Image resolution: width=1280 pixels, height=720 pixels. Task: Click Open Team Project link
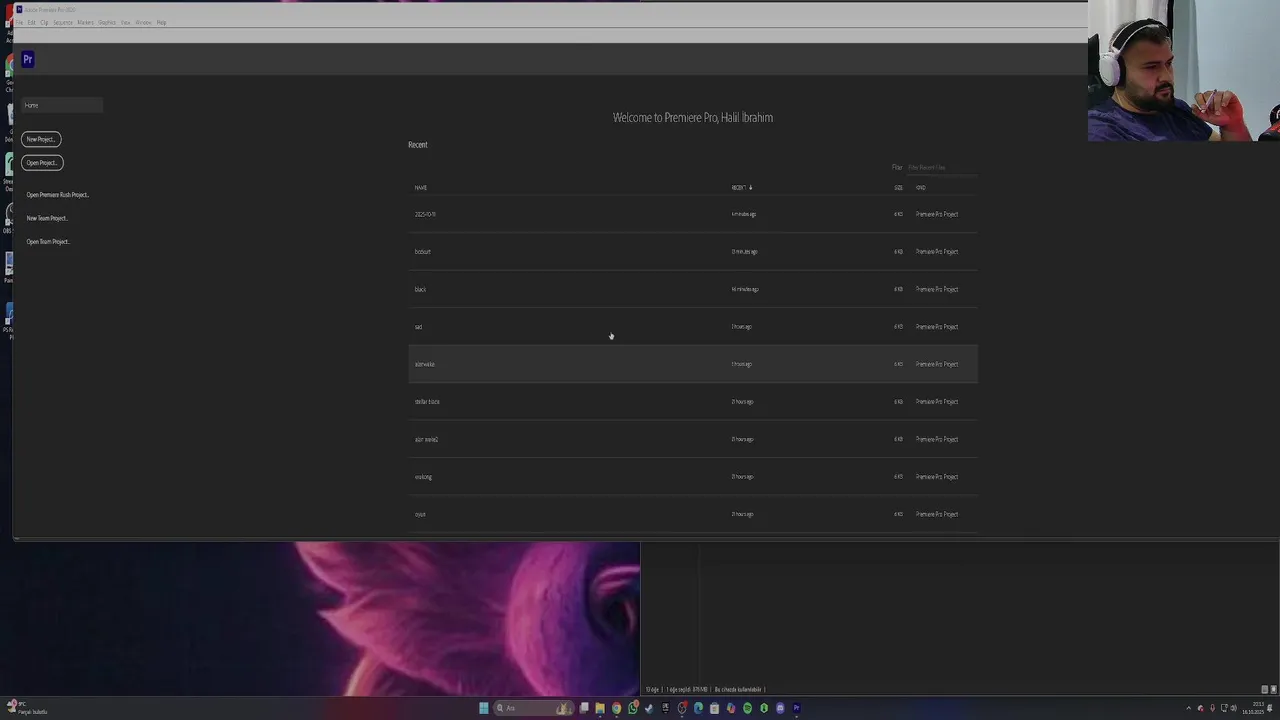[x=47, y=241]
